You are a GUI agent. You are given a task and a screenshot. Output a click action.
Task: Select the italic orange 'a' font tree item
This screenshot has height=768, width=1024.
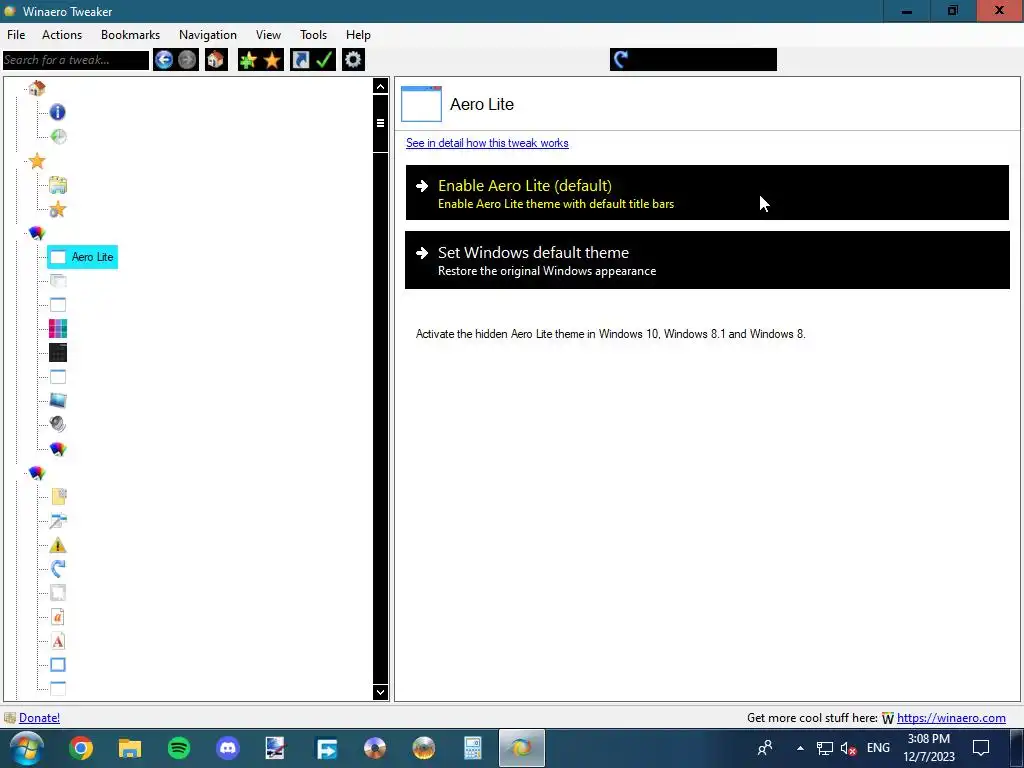tap(58, 616)
